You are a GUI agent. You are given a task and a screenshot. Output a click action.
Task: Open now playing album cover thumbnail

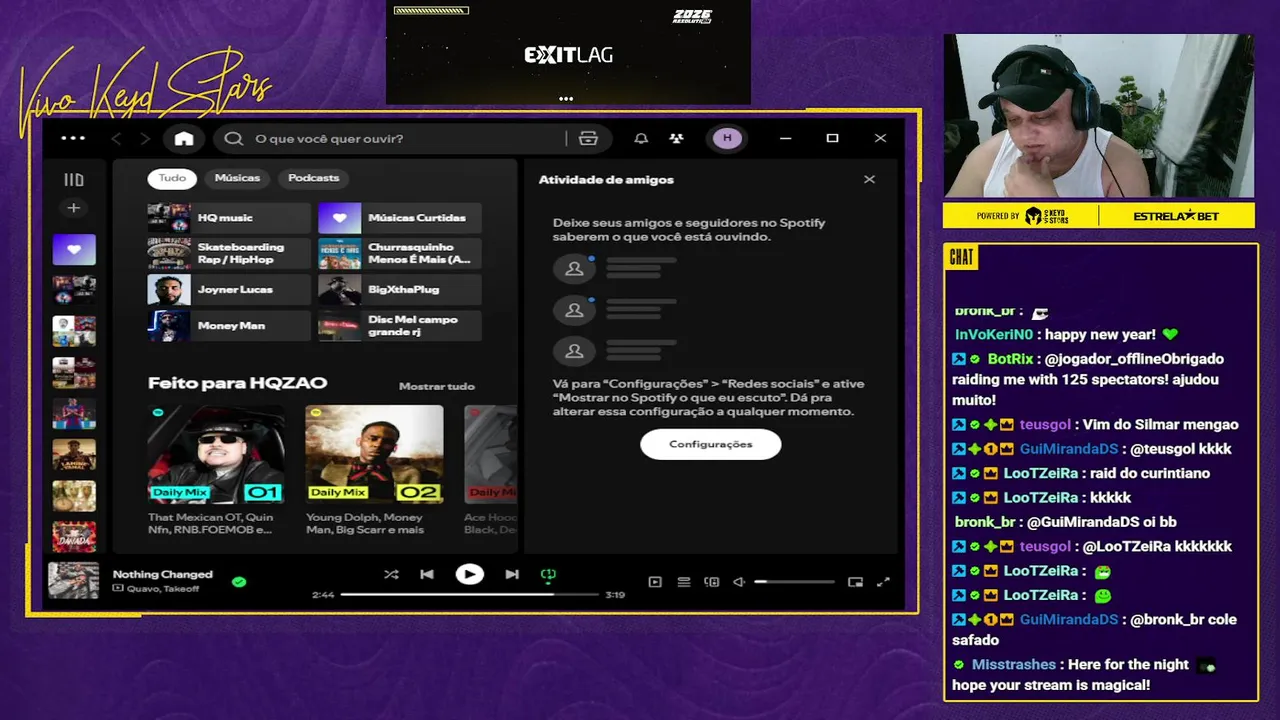coord(74,580)
